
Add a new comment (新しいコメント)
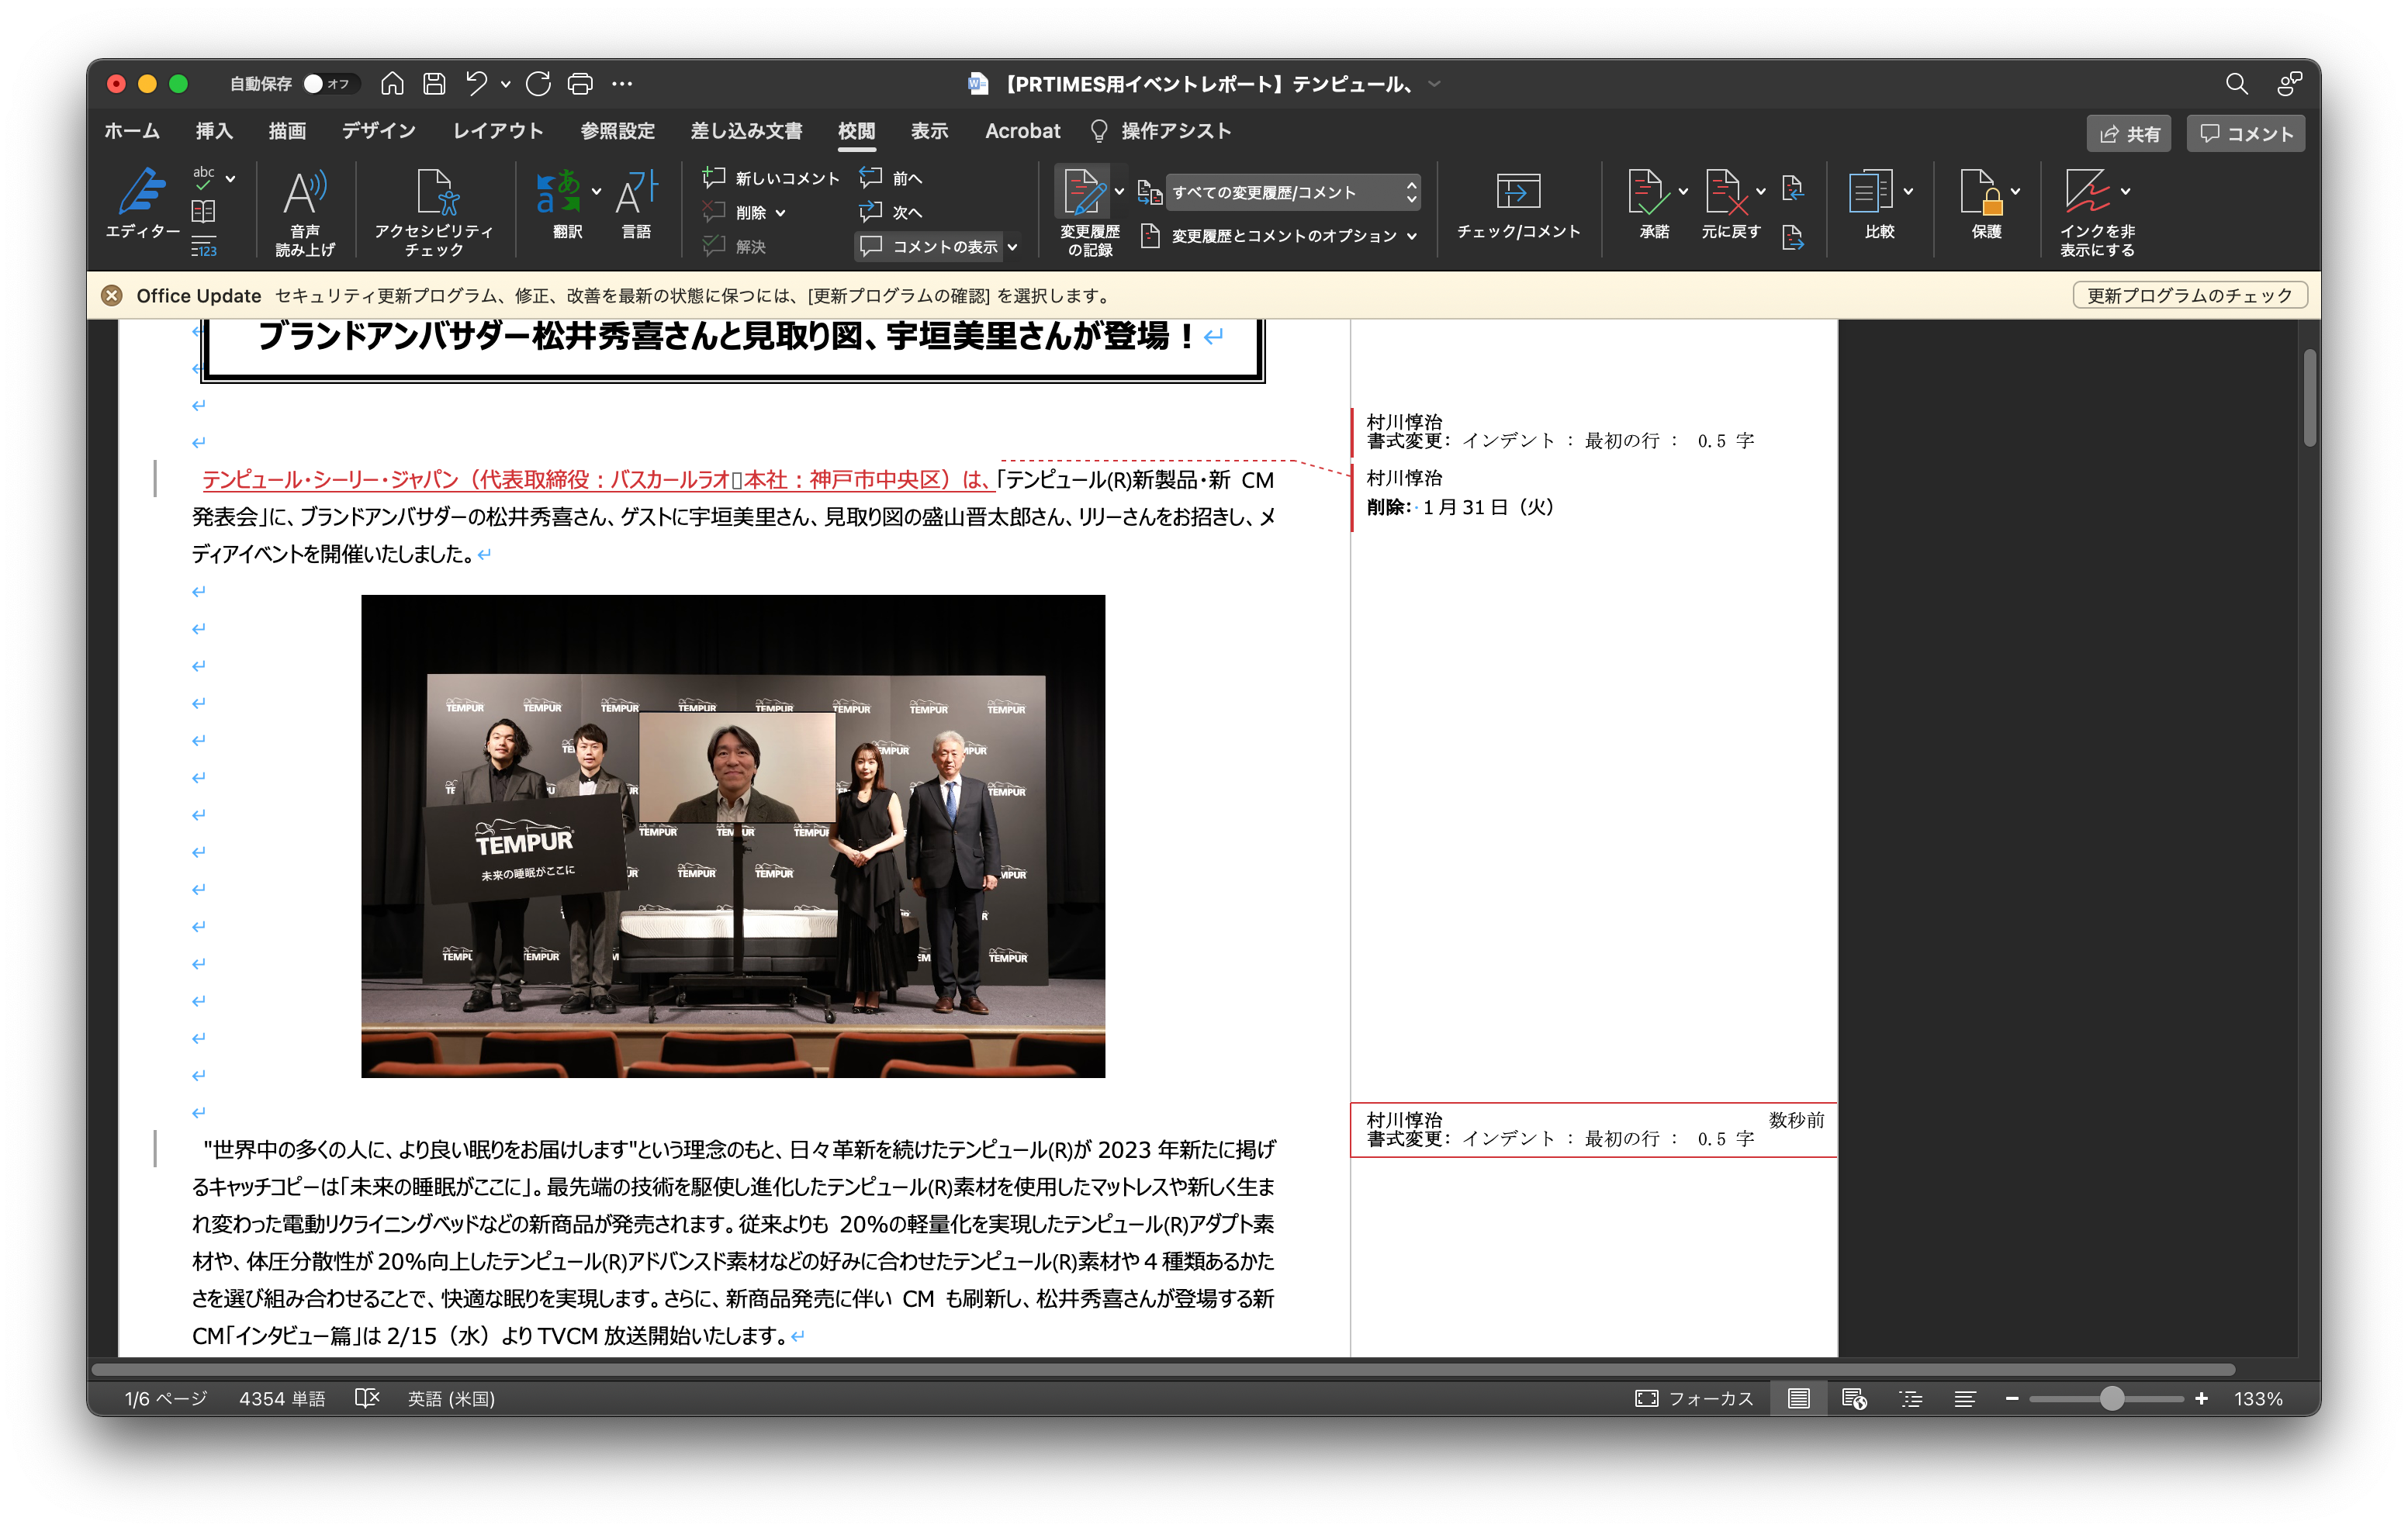point(771,178)
